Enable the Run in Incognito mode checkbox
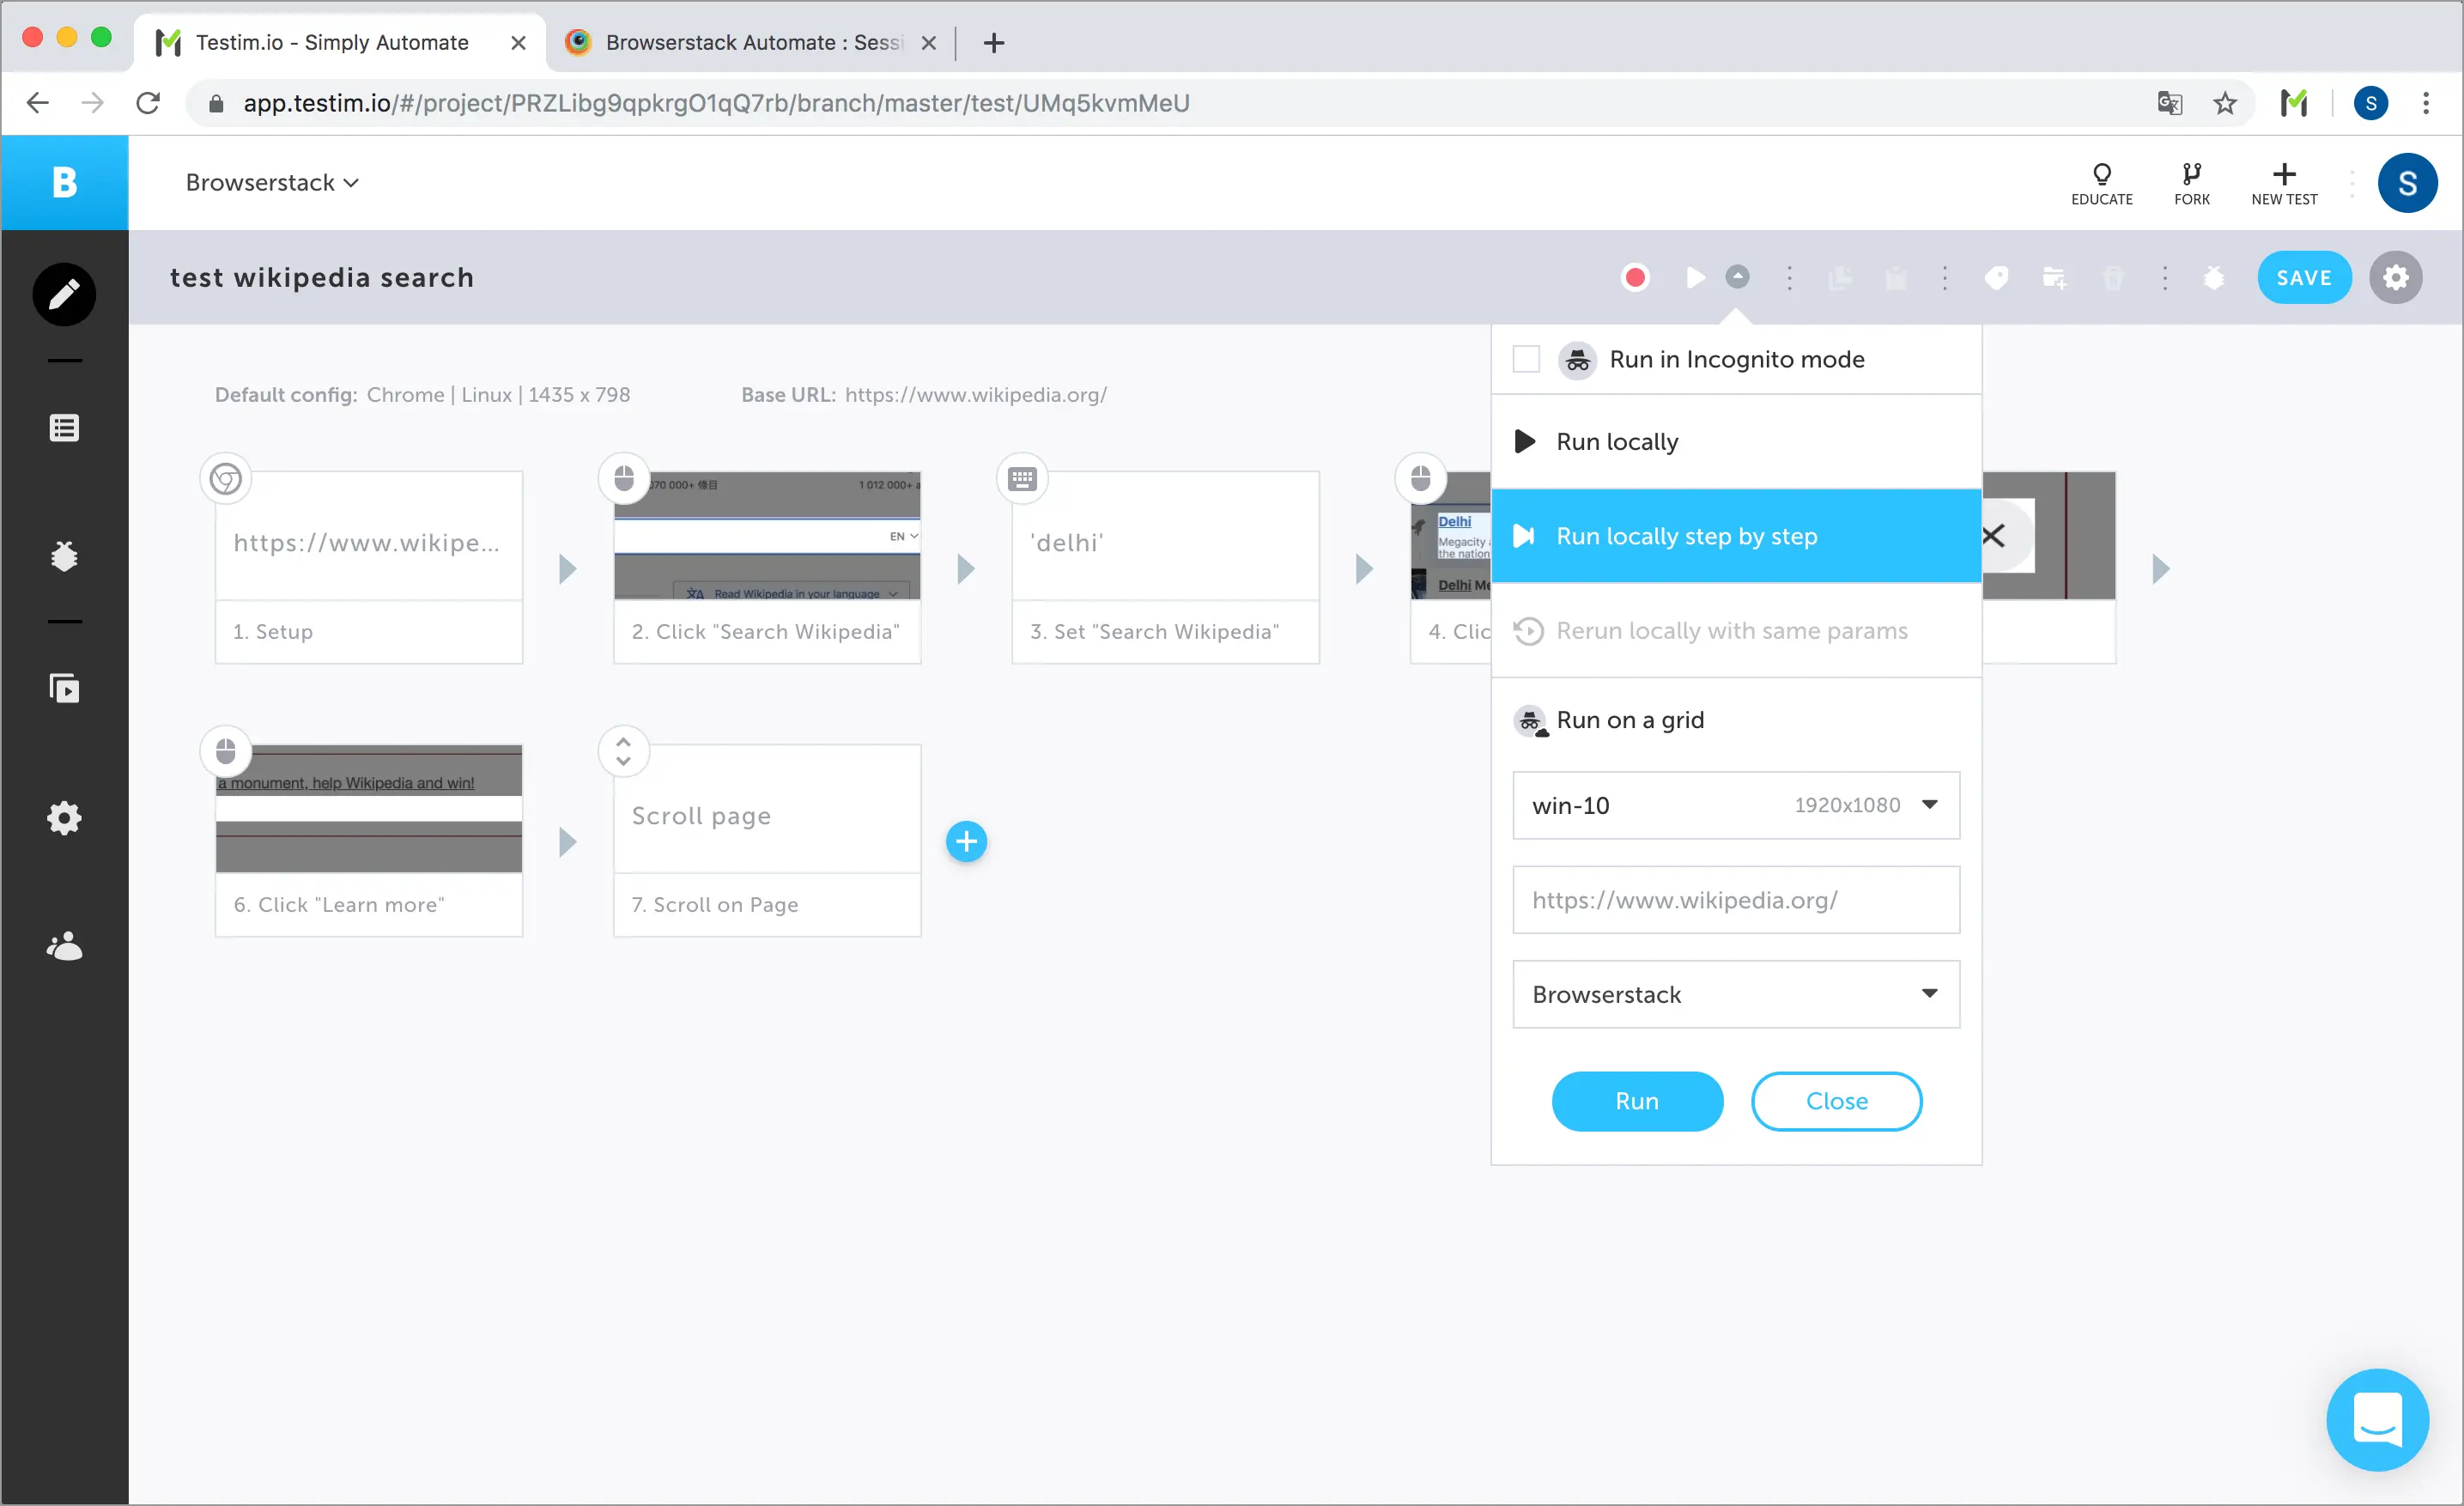The image size is (2464, 1506). (1526, 359)
